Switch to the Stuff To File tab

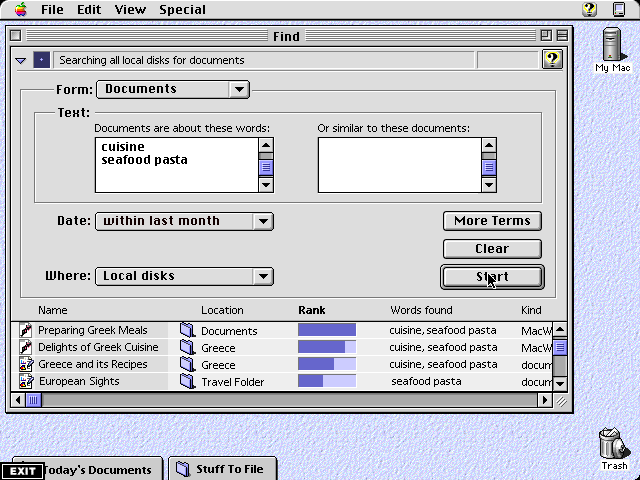(221, 468)
